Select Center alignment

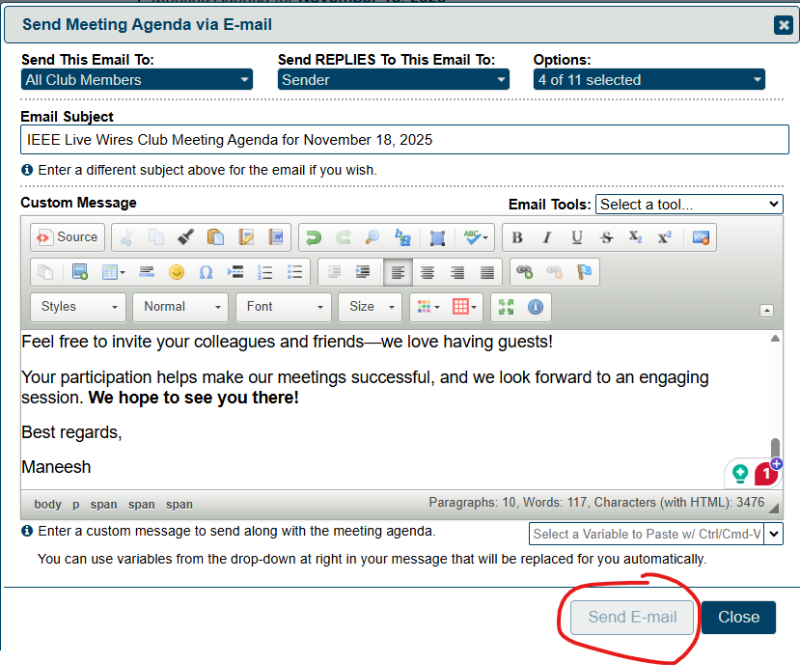pos(428,272)
